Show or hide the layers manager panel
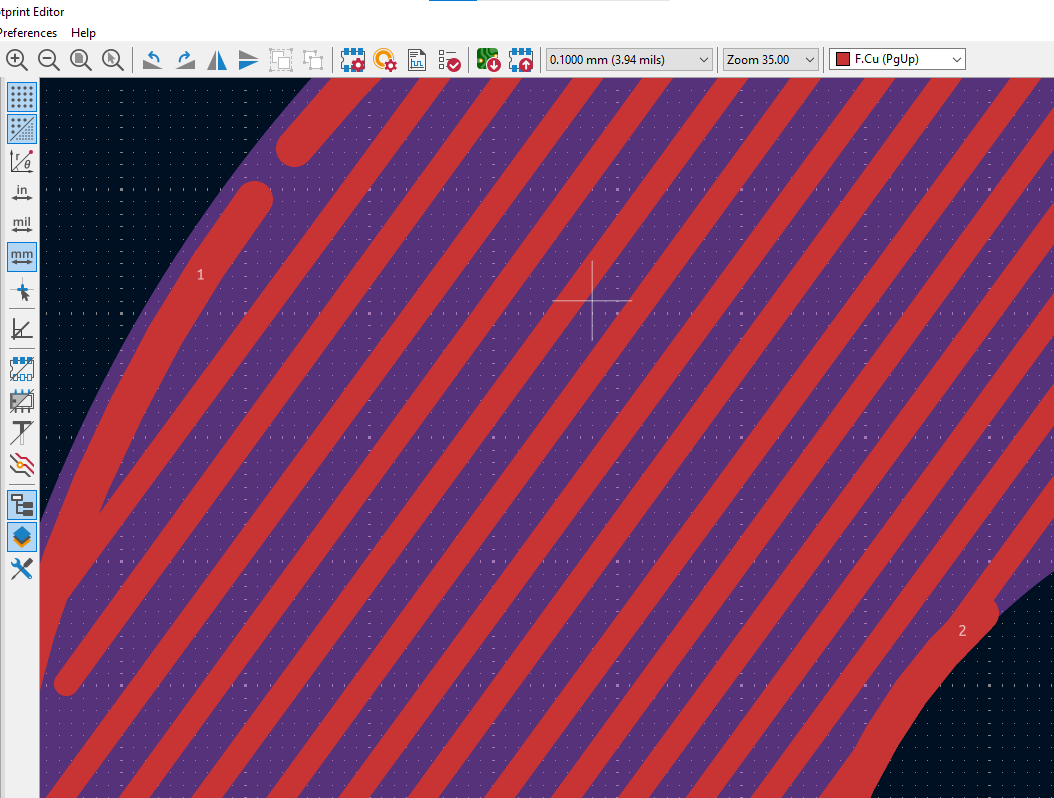 22,537
